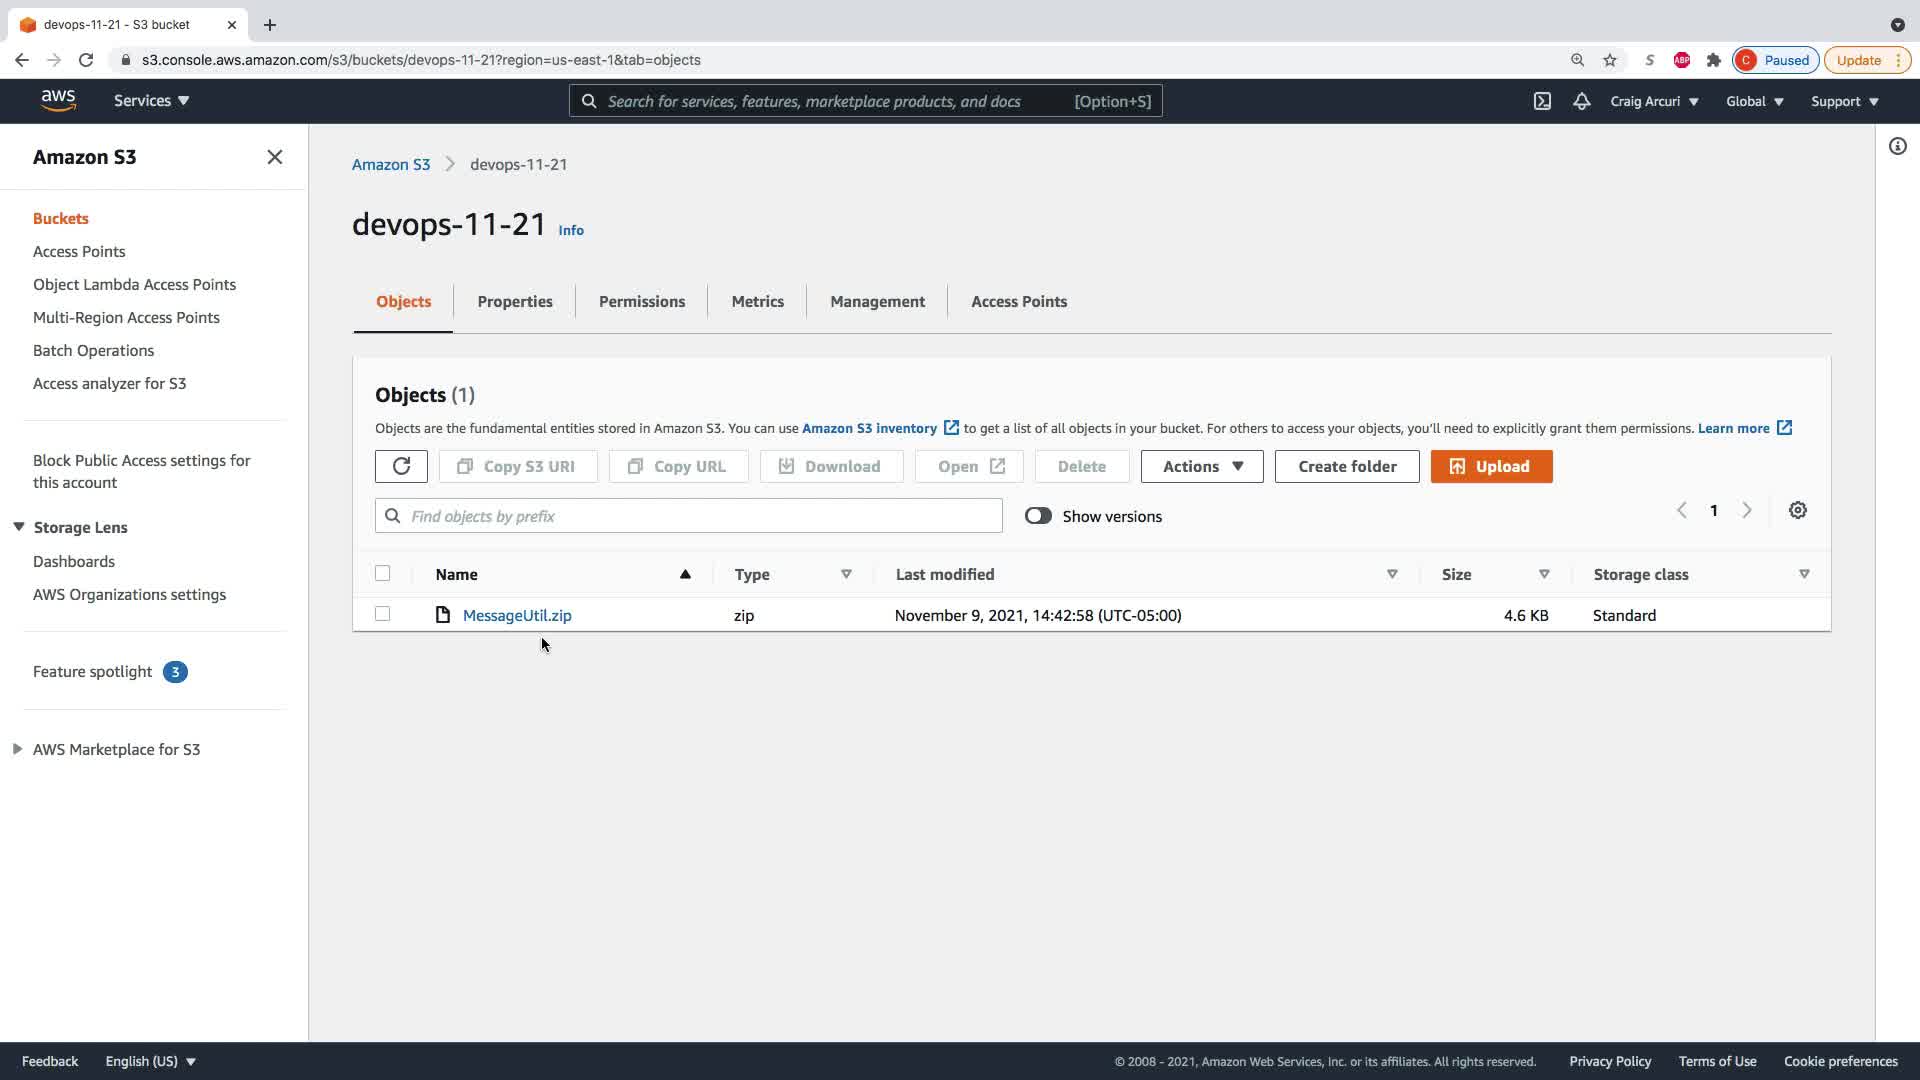Open AWS CloudShell from the top bar

[1542, 101]
